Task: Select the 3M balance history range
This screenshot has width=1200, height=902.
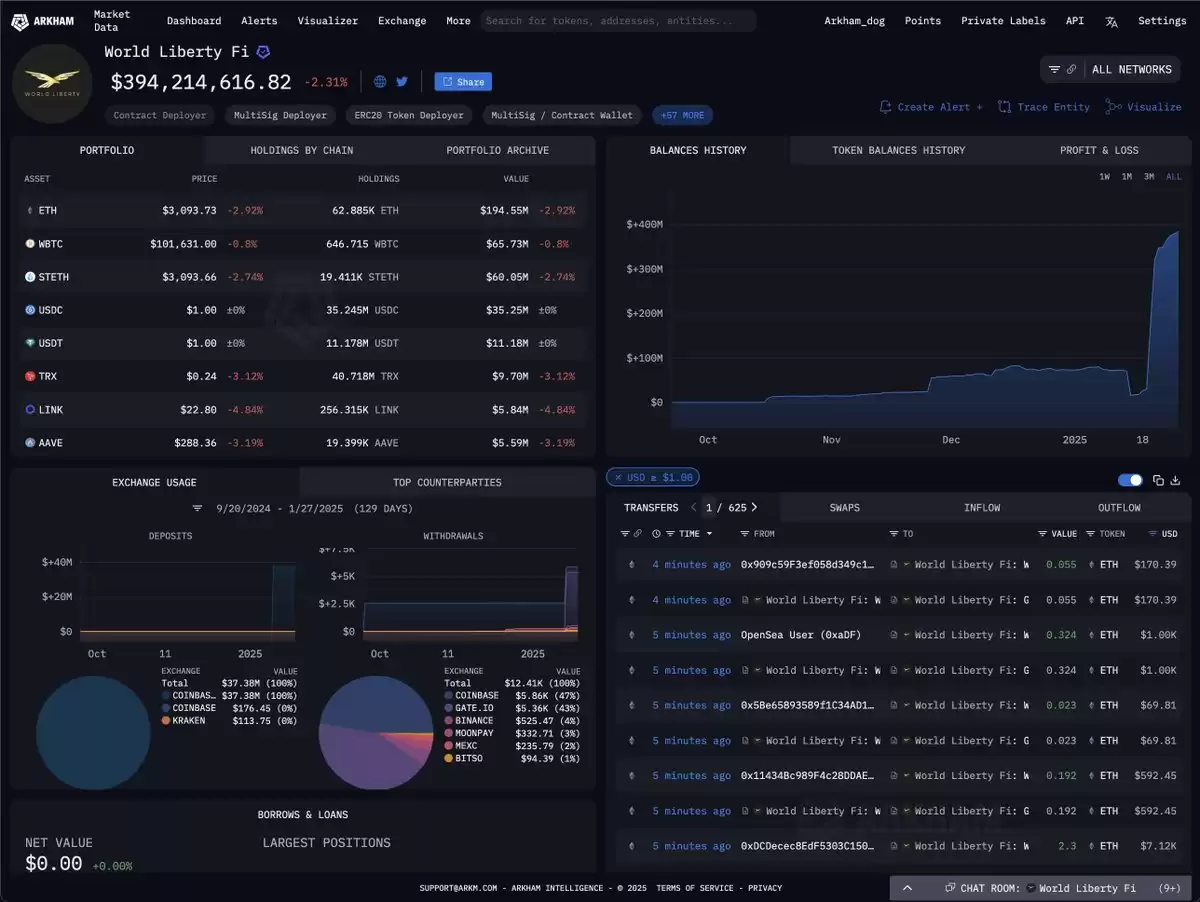Action: pos(1149,177)
